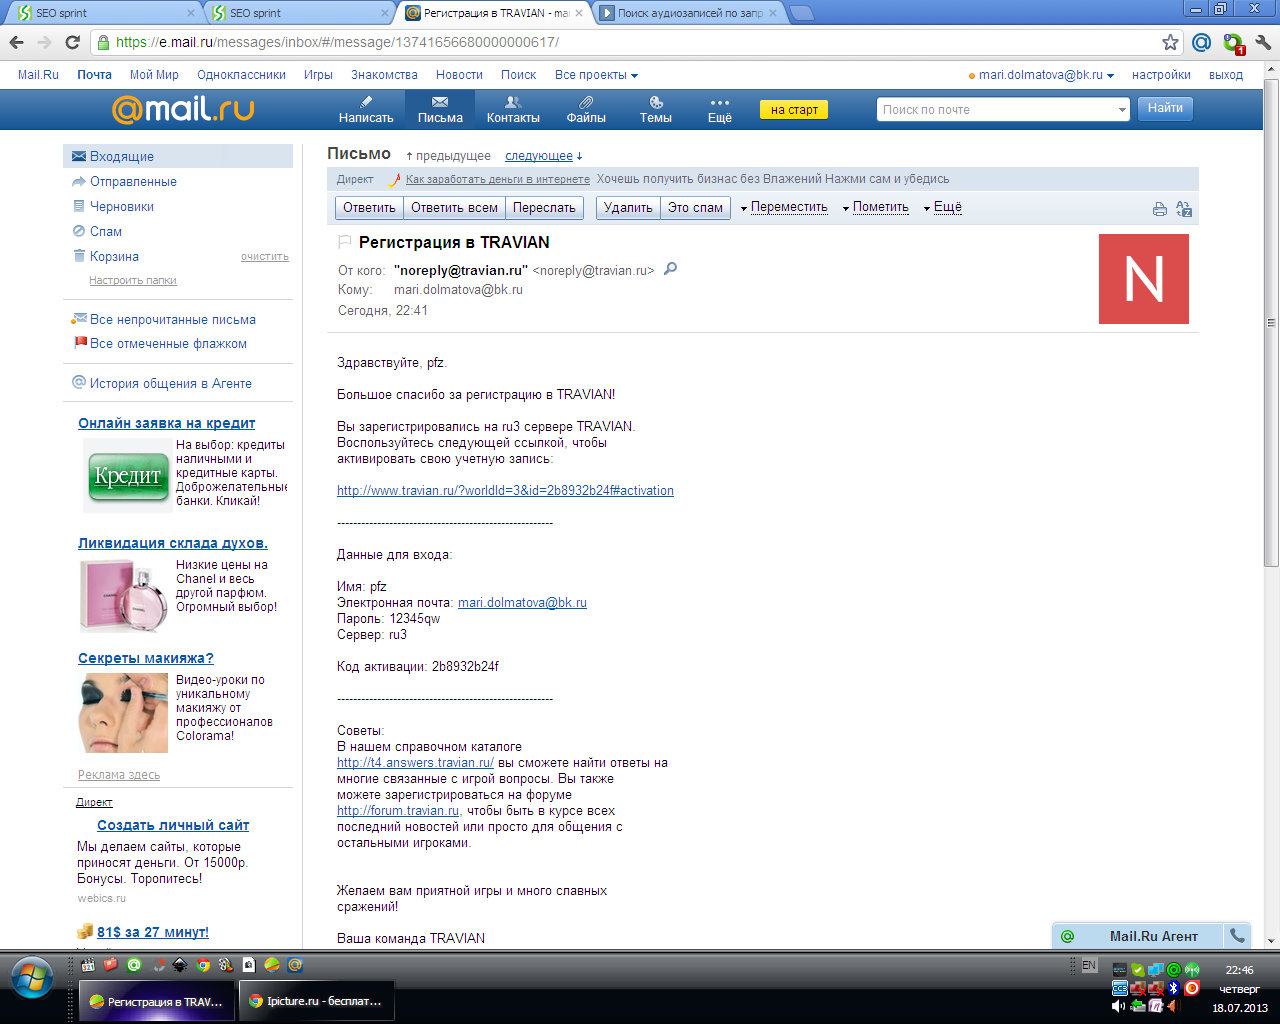
Task: Click the mail.ru logo
Action: click(x=183, y=108)
